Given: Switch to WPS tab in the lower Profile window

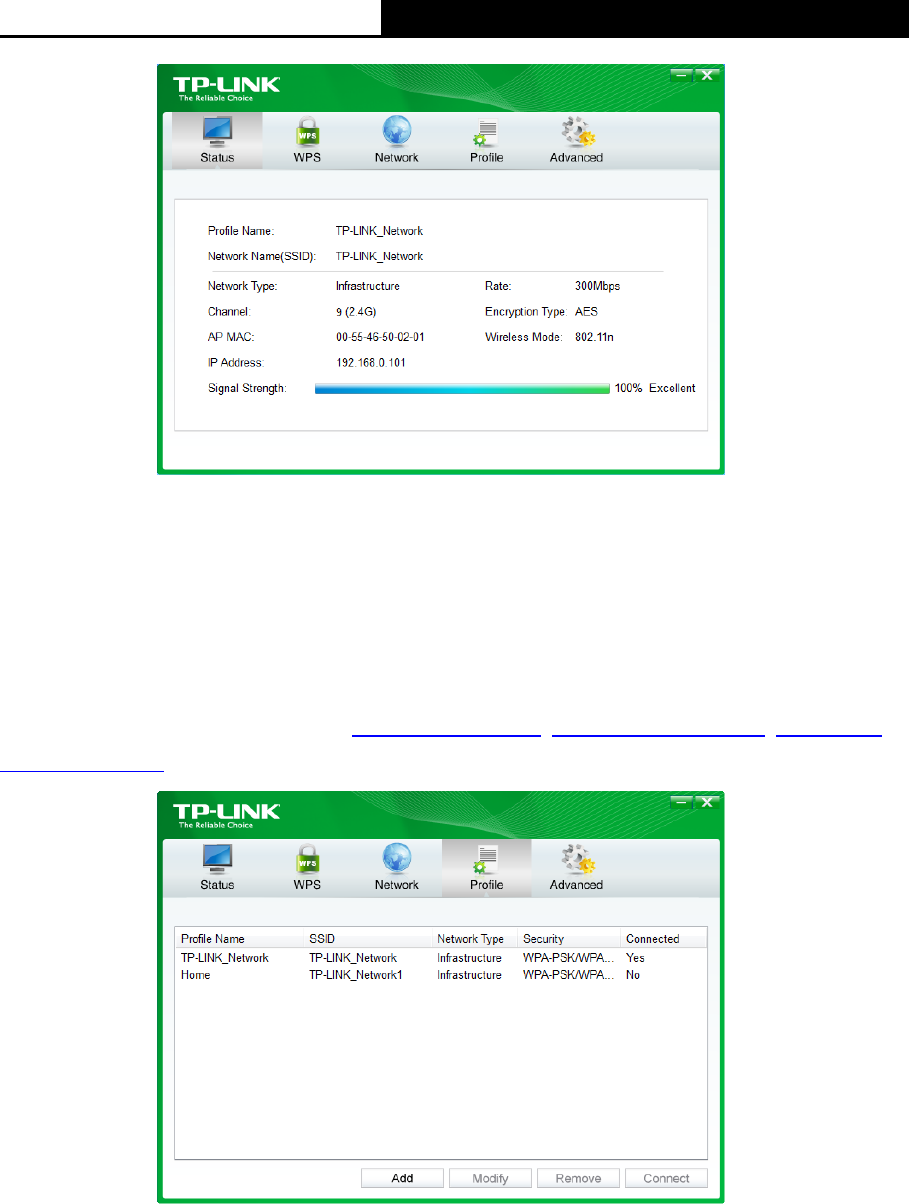Looking at the screenshot, I should coord(307,867).
